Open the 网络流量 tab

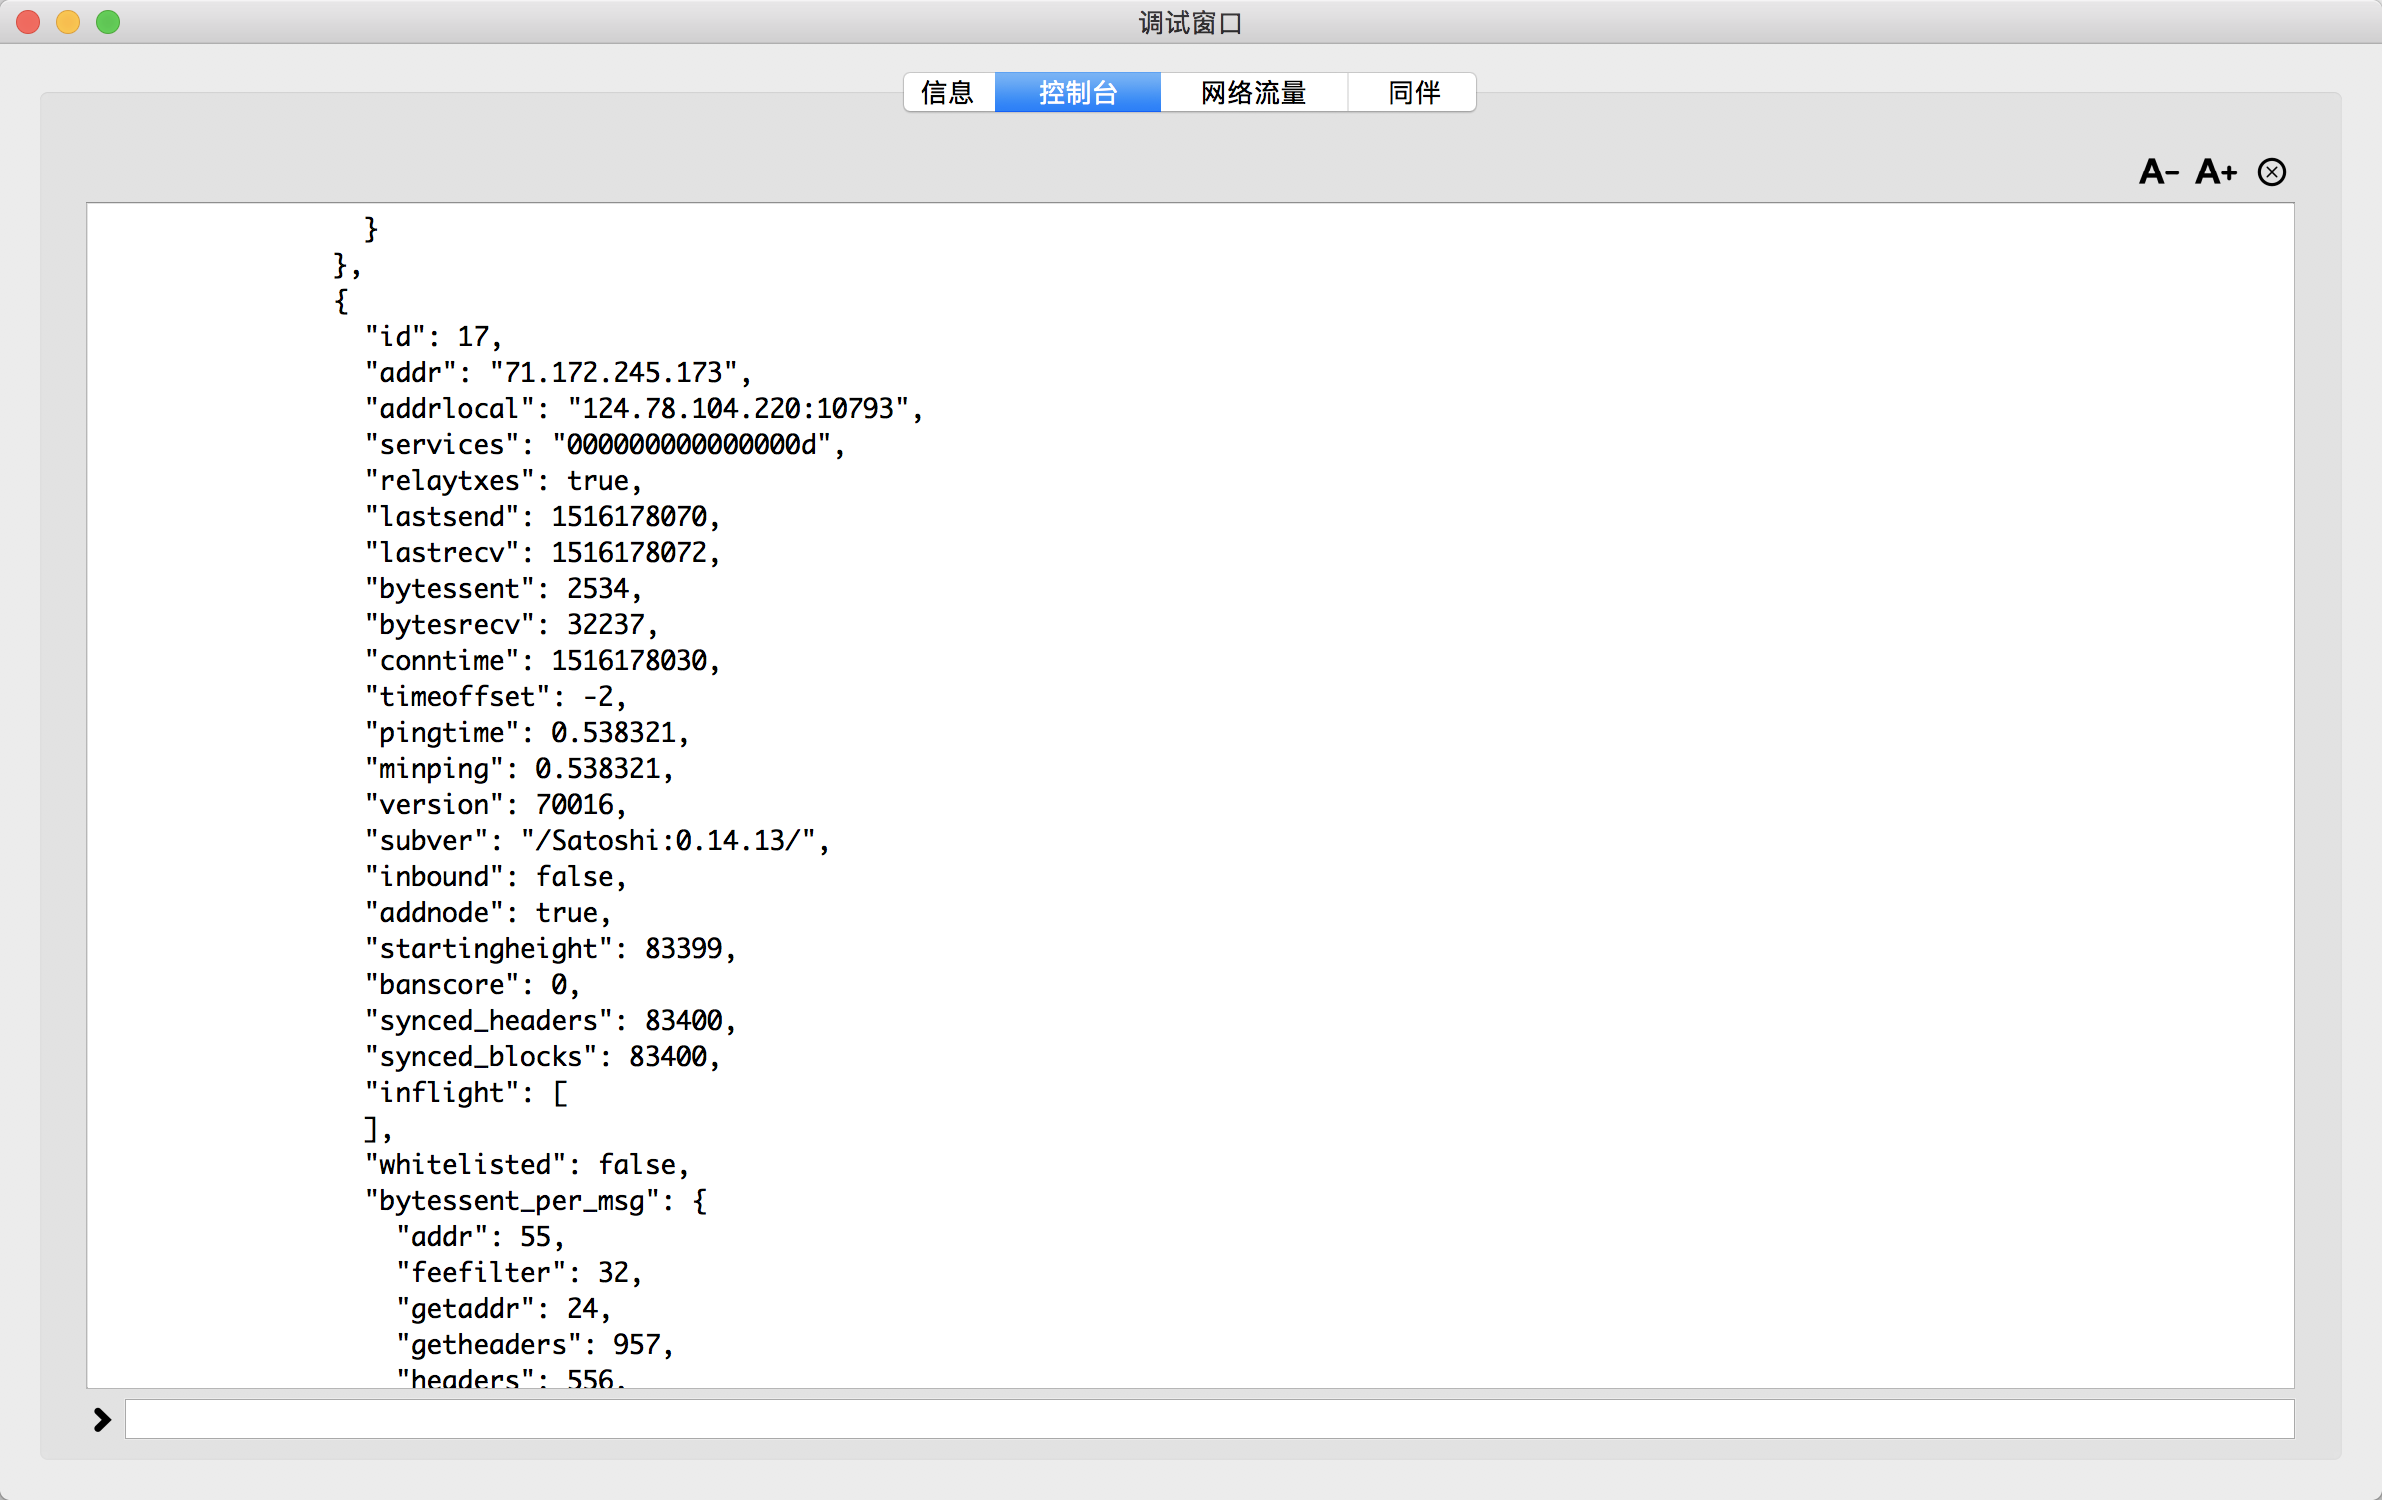(1253, 93)
